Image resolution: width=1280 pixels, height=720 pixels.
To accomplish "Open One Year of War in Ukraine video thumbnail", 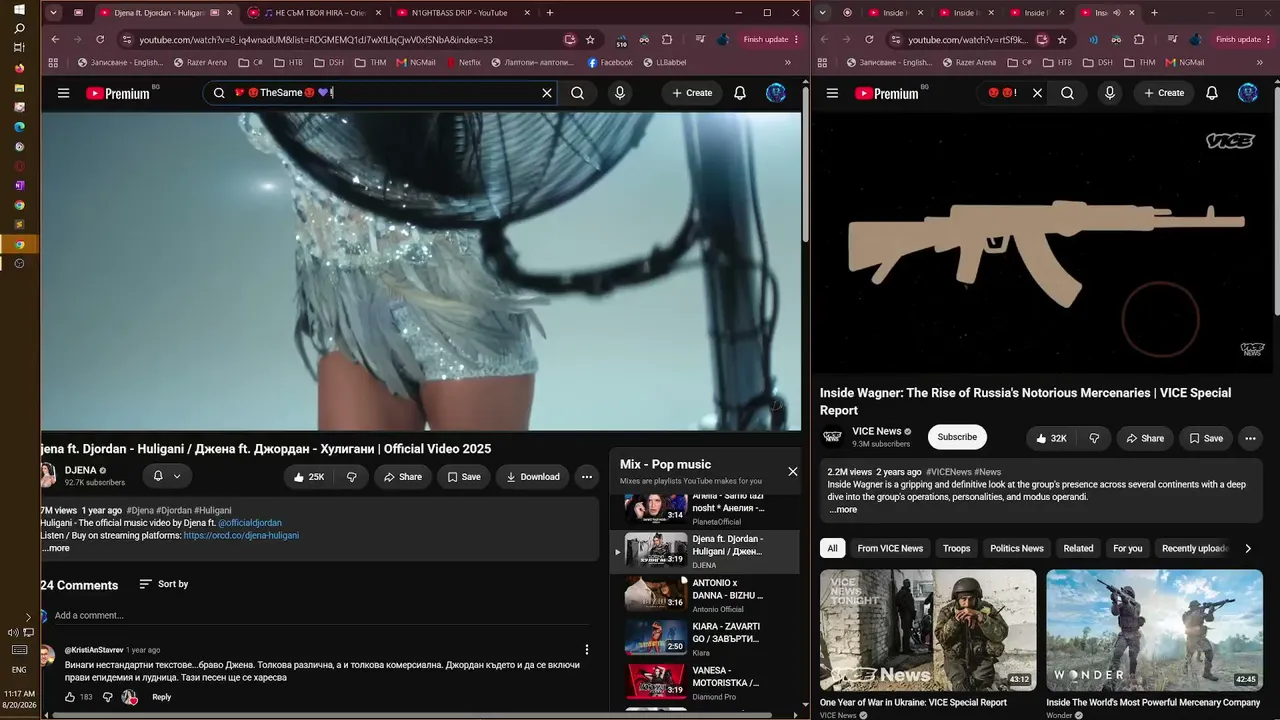I will tap(928, 630).
